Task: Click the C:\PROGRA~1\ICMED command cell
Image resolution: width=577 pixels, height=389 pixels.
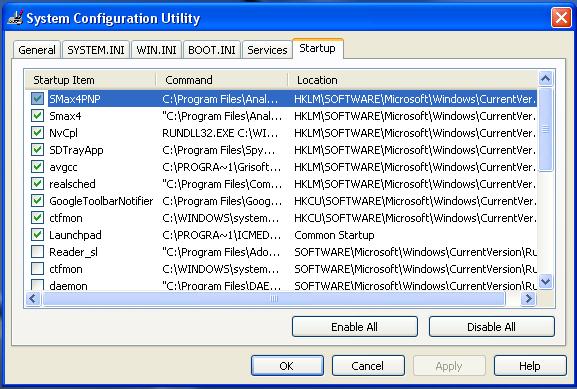Action: click(x=221, y=235)
